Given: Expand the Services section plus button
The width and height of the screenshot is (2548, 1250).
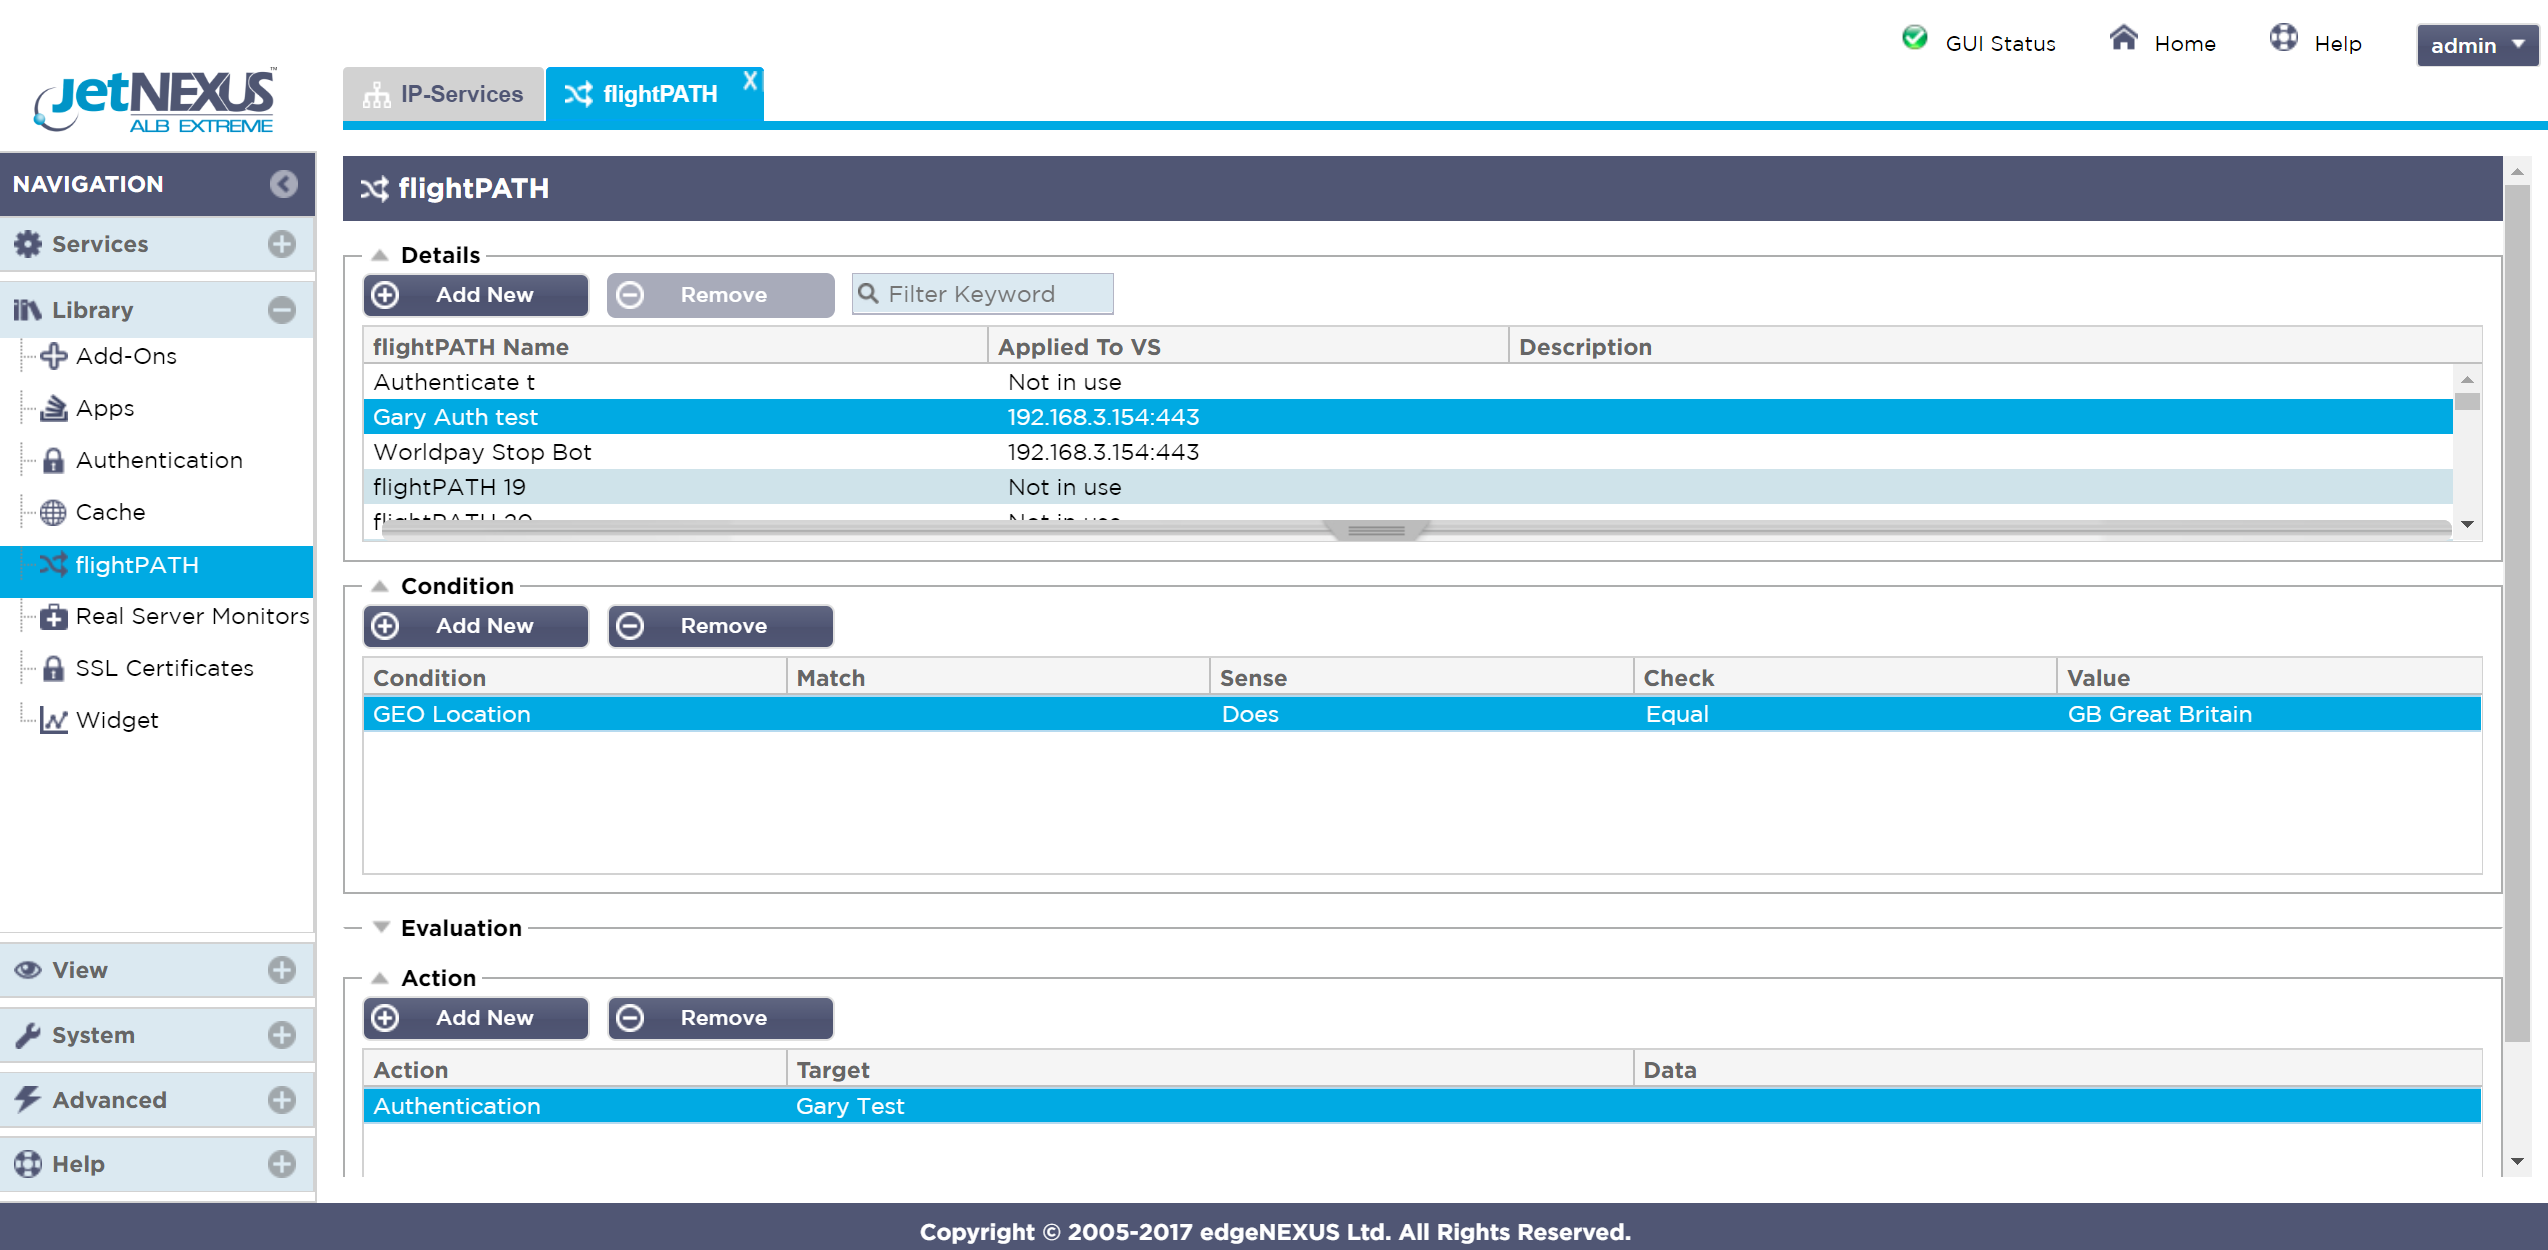Looking at the screenshot, I should tap(282, 244).
